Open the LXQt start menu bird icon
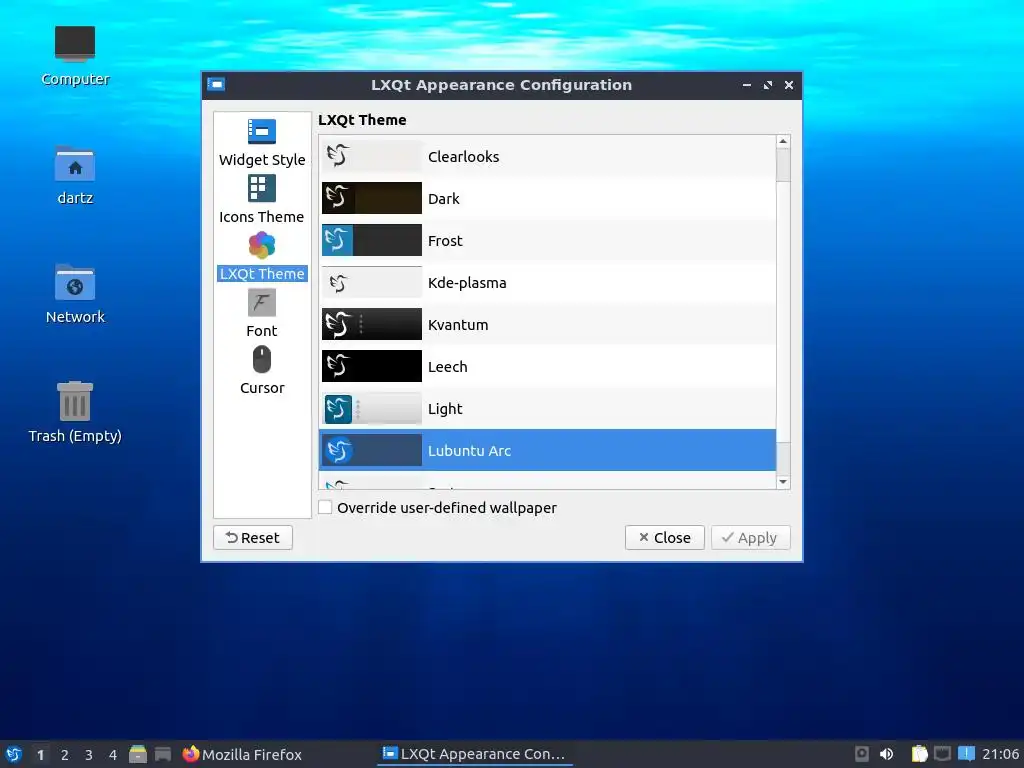Image resolution: width=1024 pixels, height=768 pixels. tap(14, 754)
